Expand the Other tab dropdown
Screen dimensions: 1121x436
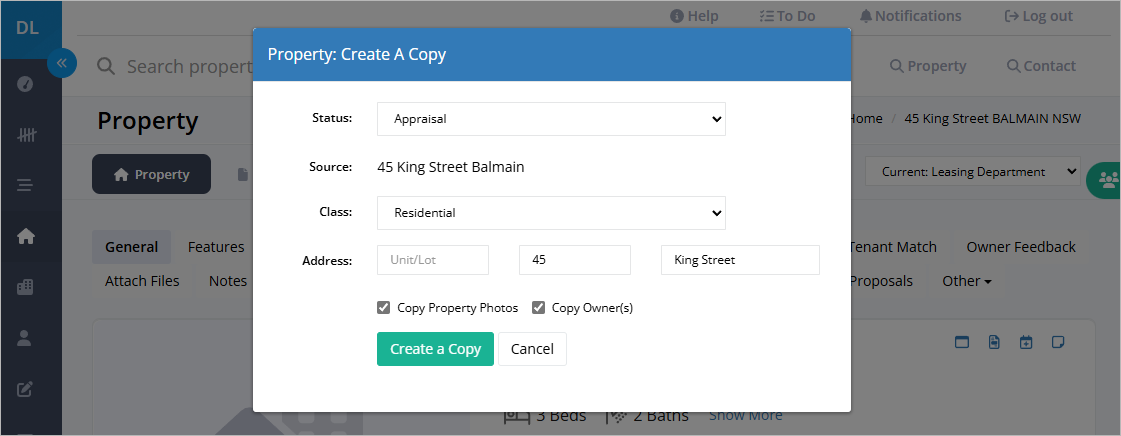967,281
